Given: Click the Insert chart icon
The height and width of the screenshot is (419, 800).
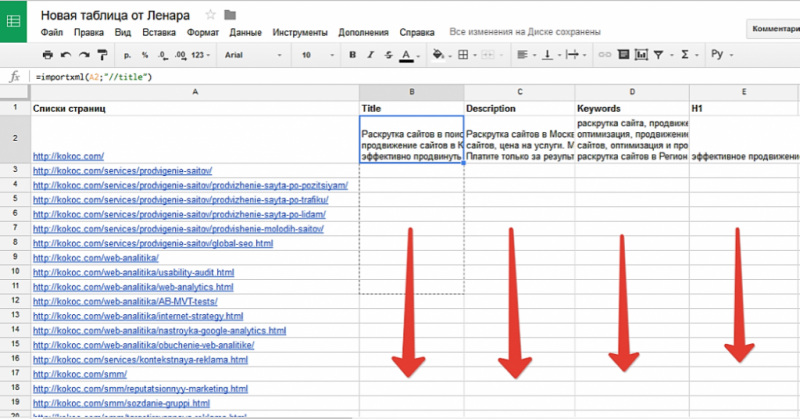Looking at the screenshot, I should tap(641, 55).
